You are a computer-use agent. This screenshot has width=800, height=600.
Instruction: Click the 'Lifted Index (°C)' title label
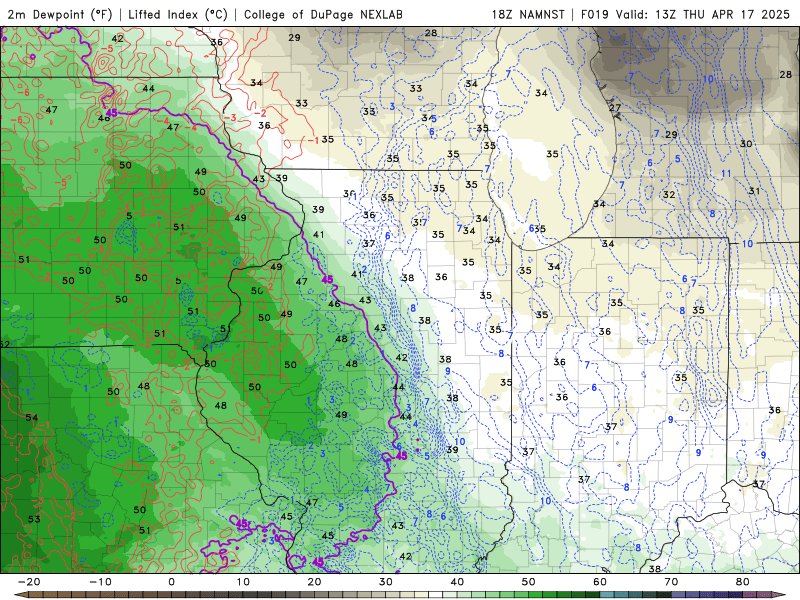coord(178,14)
